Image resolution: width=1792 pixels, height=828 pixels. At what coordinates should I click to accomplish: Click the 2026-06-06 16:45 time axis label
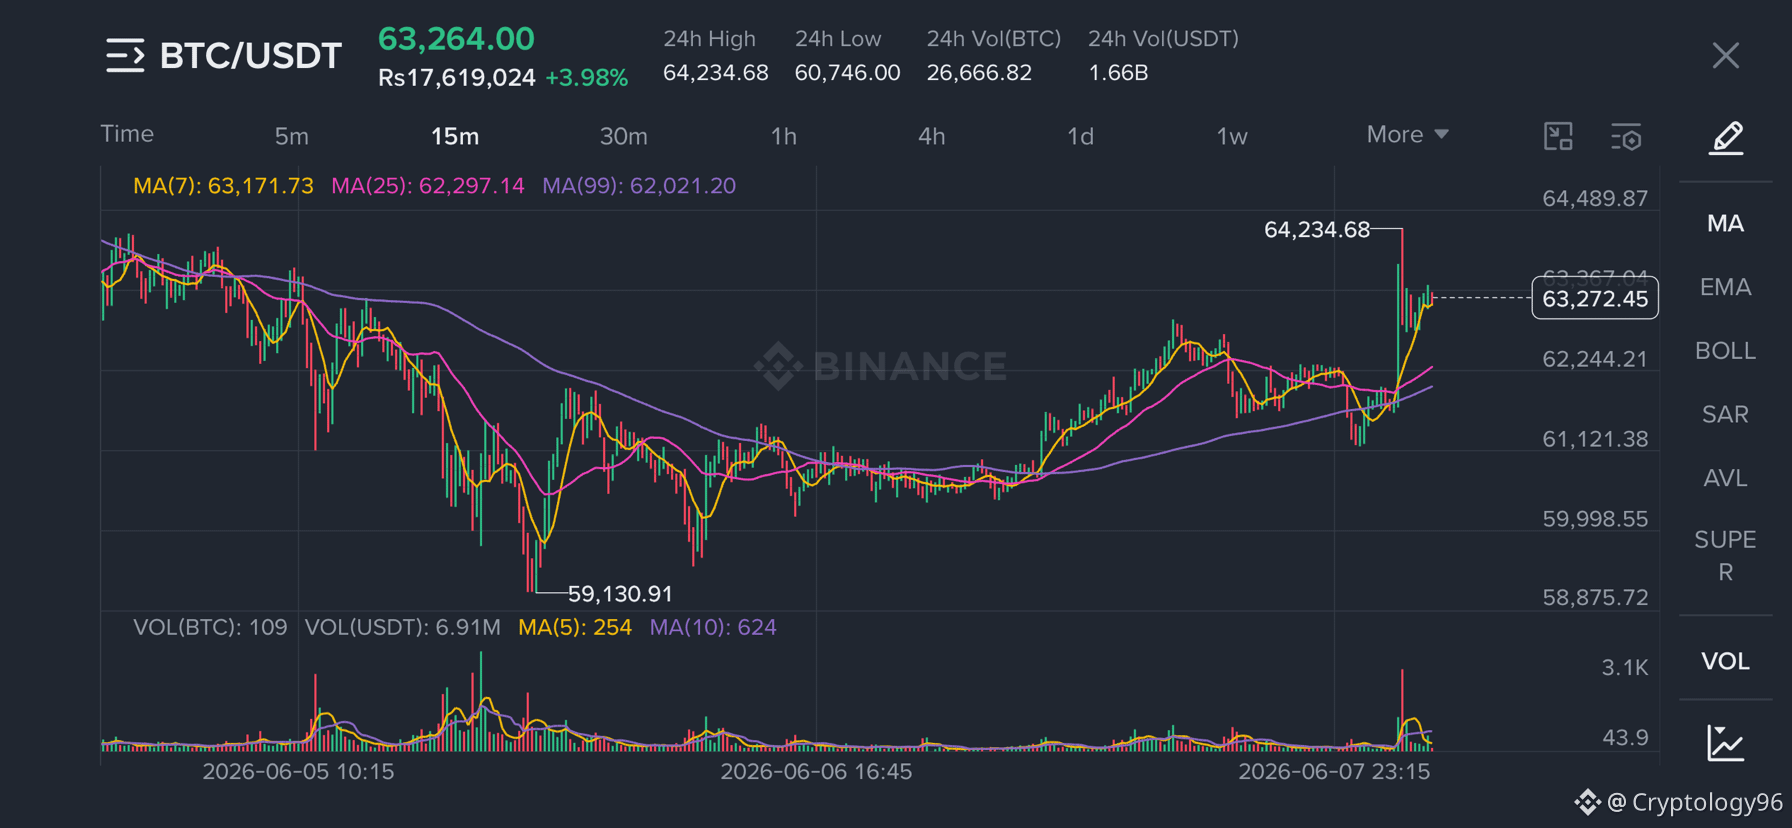[x=816, y=772]
